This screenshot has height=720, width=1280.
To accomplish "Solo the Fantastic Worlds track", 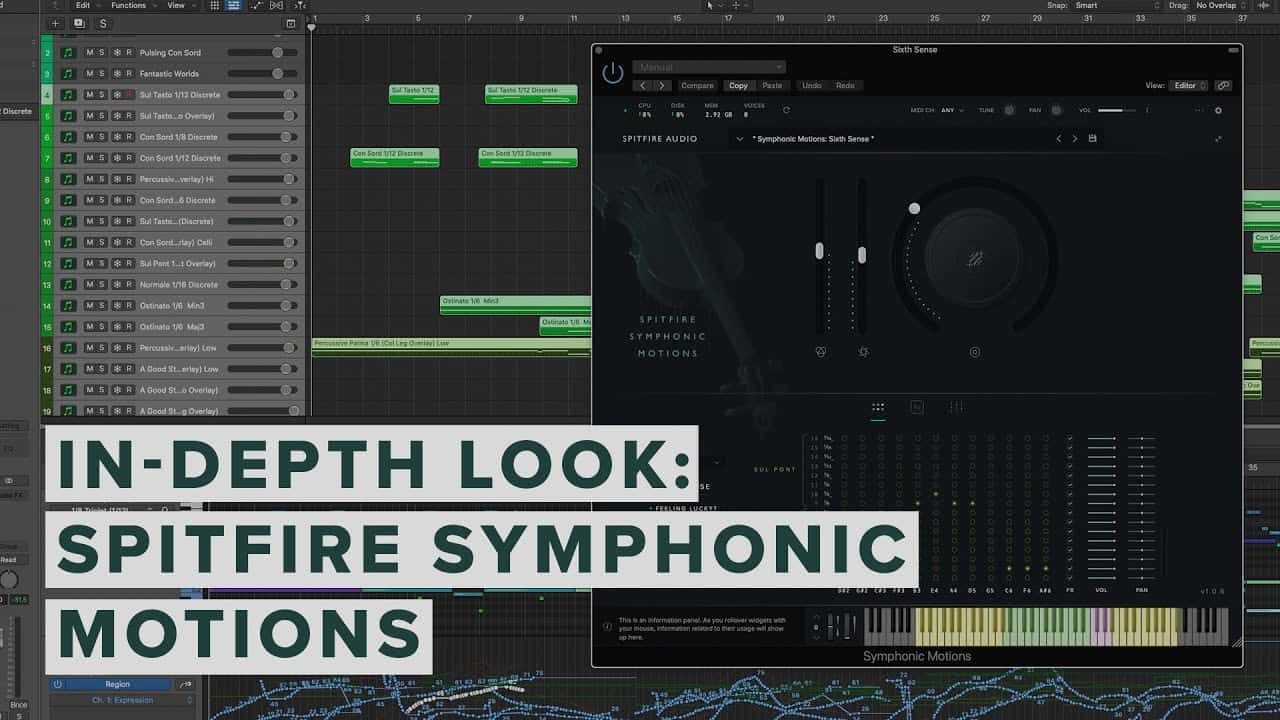I will coord(103,74).
